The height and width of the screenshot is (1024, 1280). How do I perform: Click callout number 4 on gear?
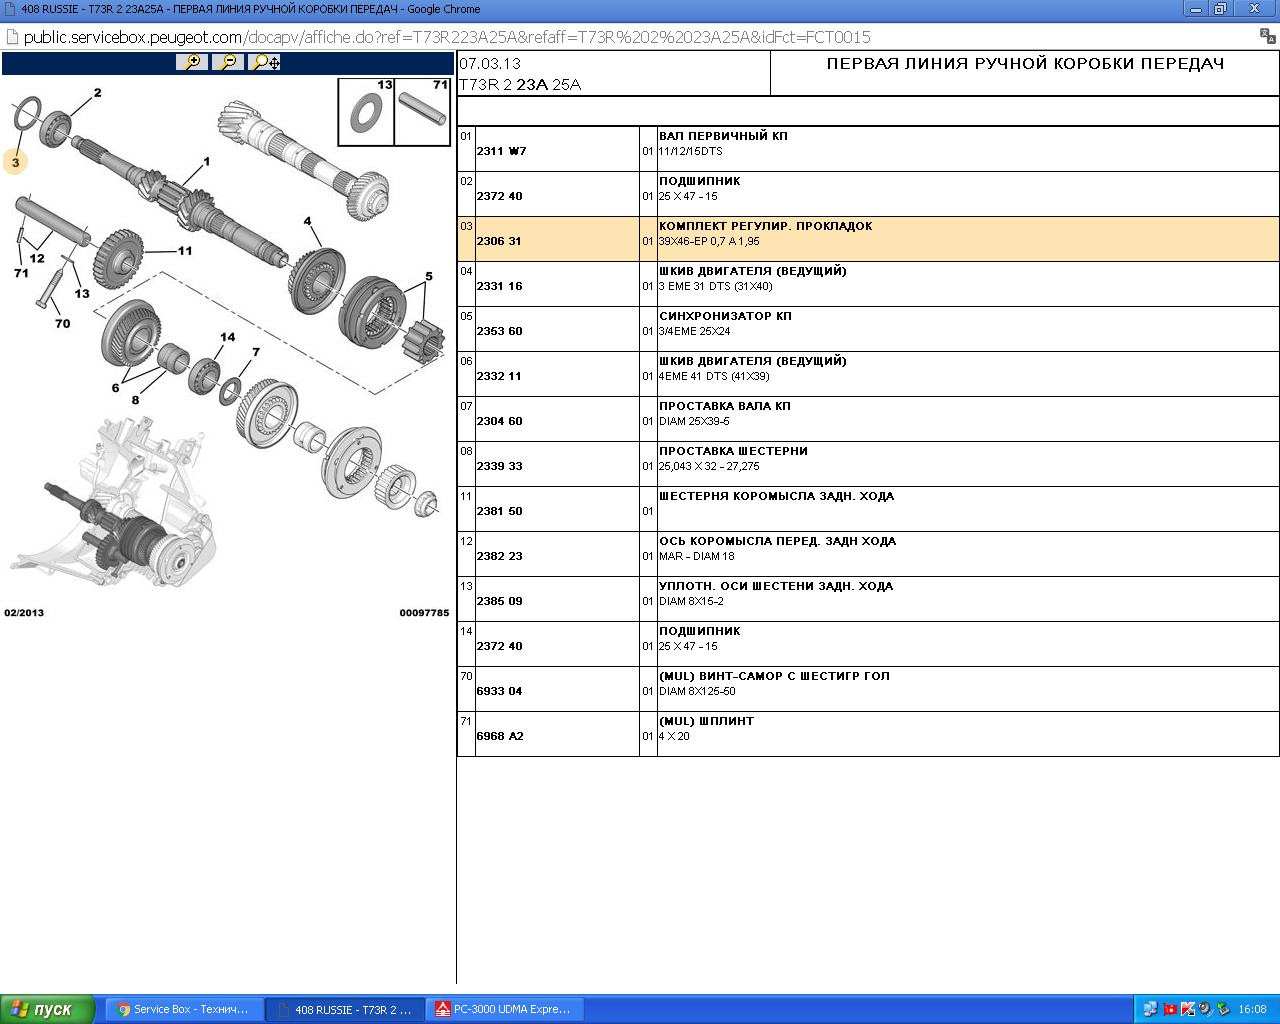[307, 221]
